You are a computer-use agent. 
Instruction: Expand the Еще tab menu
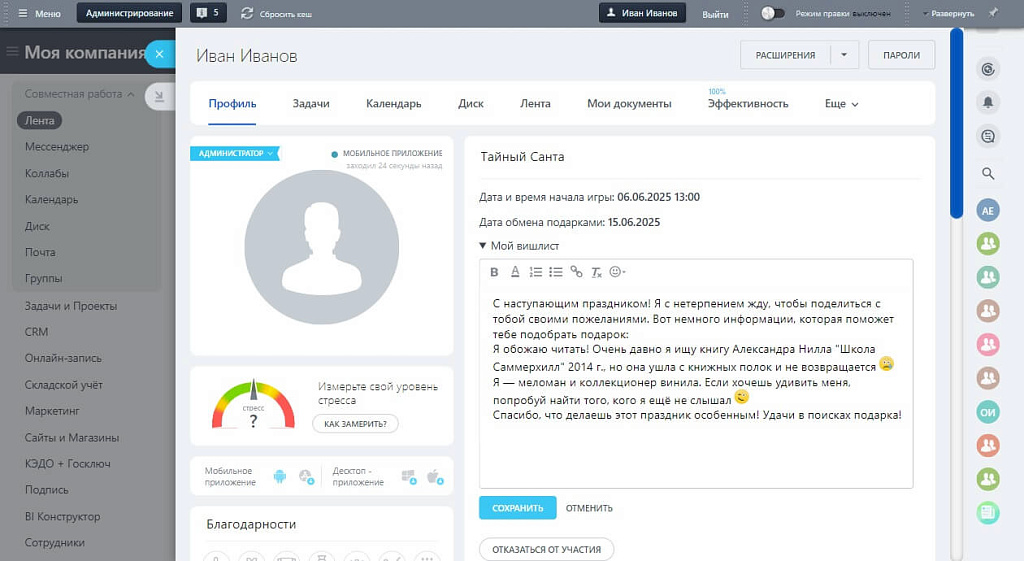(x=841, y=104)
